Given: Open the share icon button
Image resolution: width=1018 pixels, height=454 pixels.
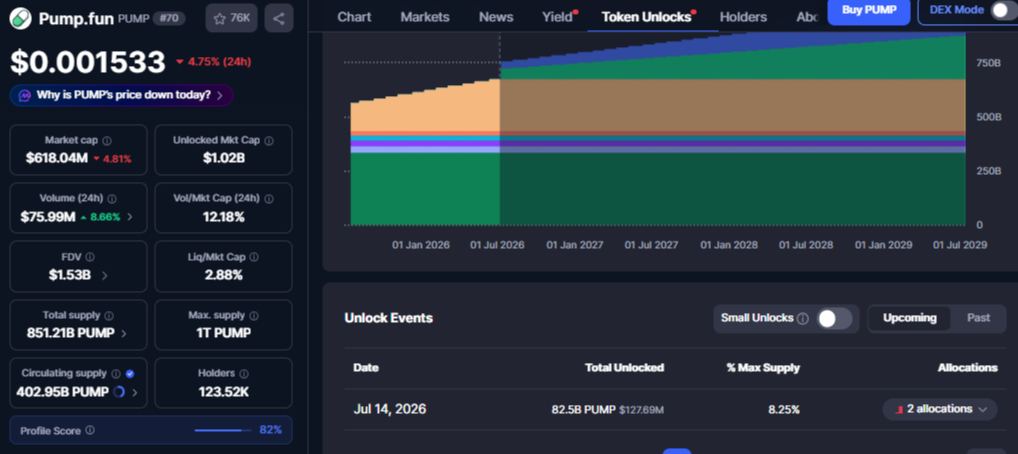Looking at the screenshot, I should point(279,18).
